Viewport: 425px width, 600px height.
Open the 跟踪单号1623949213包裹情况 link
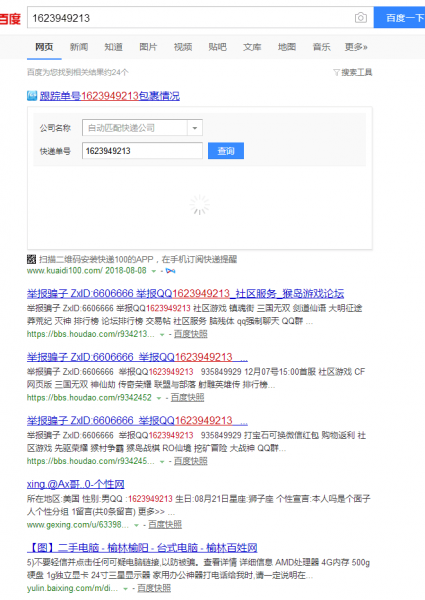(x=110, y=96)
